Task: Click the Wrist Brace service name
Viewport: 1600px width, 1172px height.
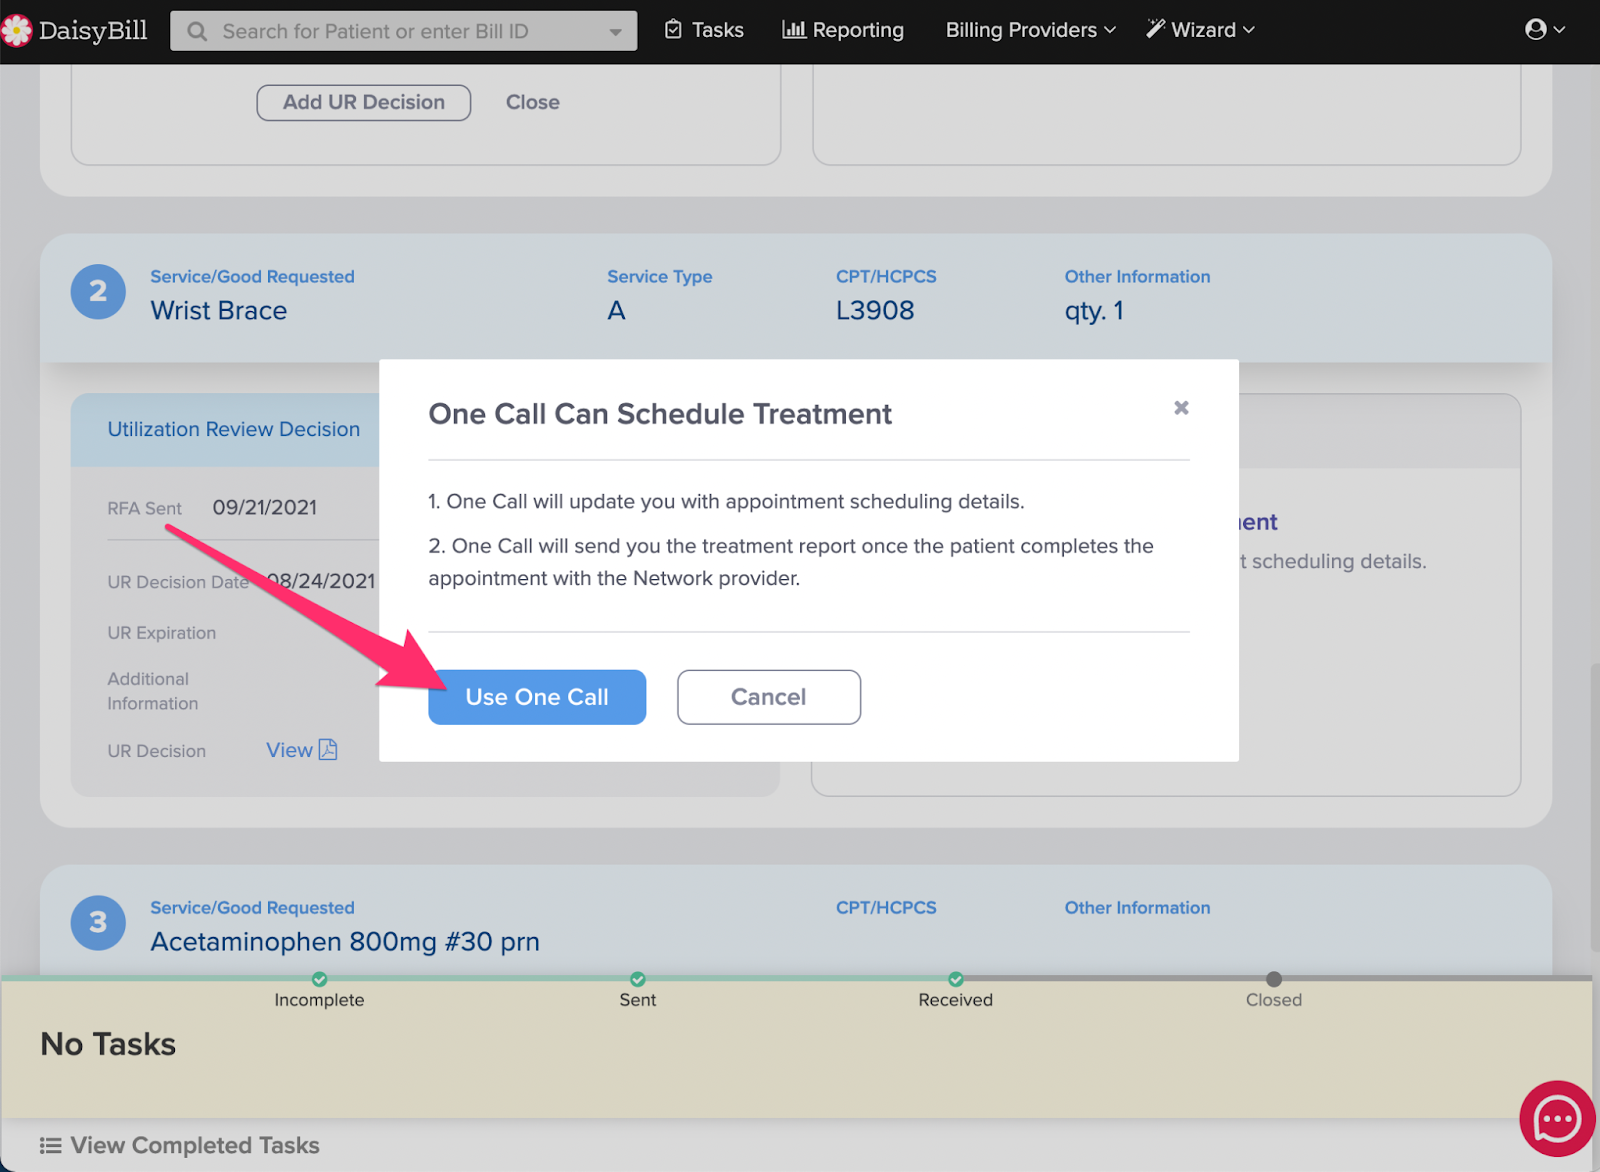Action: click(x=219, y=311)
